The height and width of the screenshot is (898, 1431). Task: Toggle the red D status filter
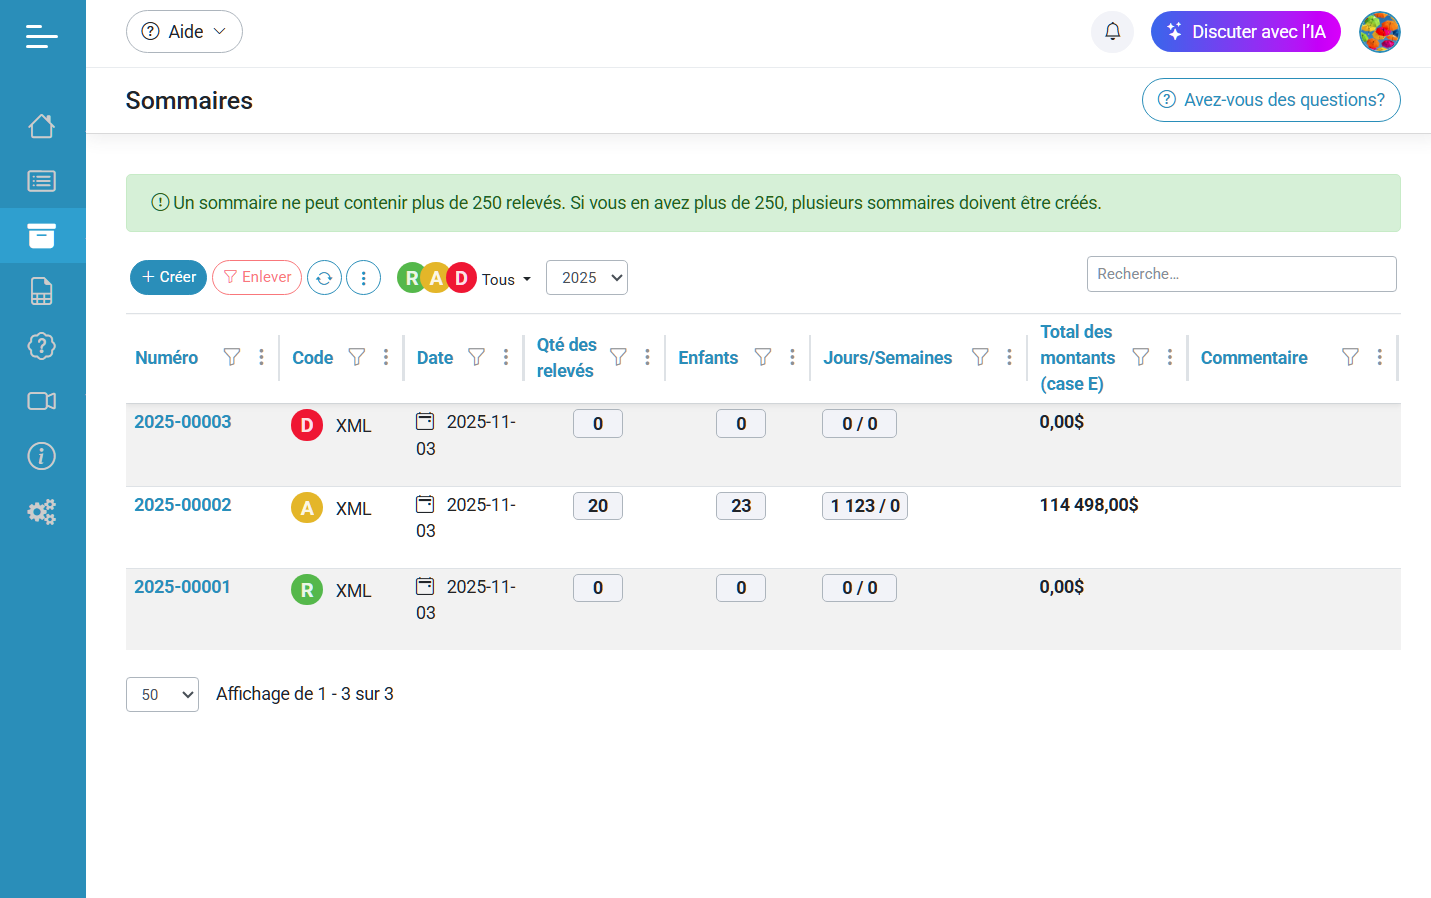click(461, 278)
